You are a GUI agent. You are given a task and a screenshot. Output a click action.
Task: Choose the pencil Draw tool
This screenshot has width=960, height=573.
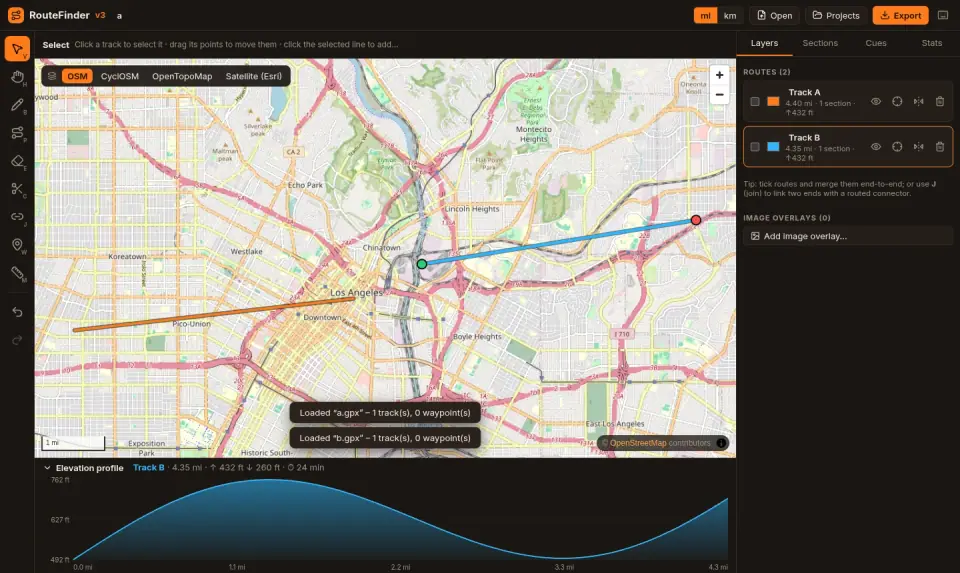click(x=17, y=105)
